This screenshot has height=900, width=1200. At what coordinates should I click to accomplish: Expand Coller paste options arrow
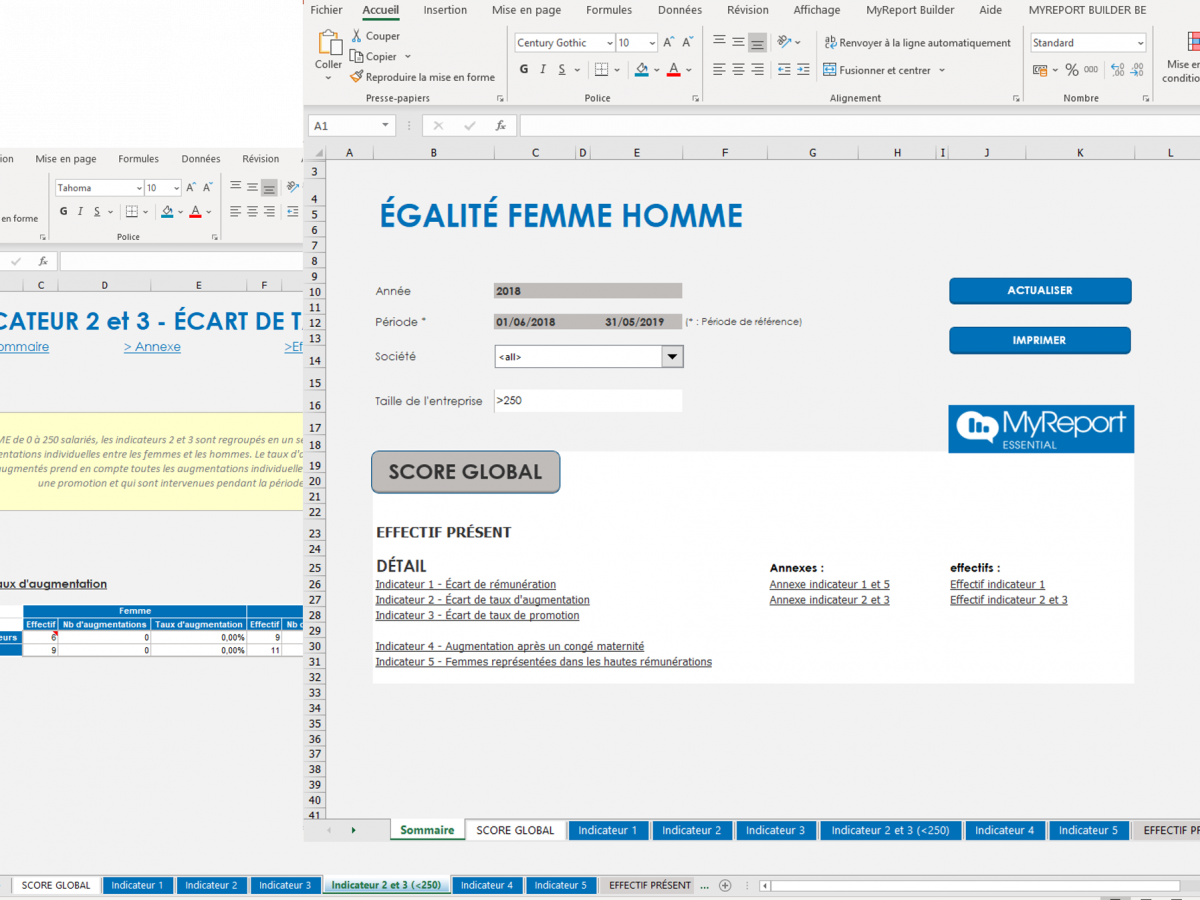click(x=329, y=78)
